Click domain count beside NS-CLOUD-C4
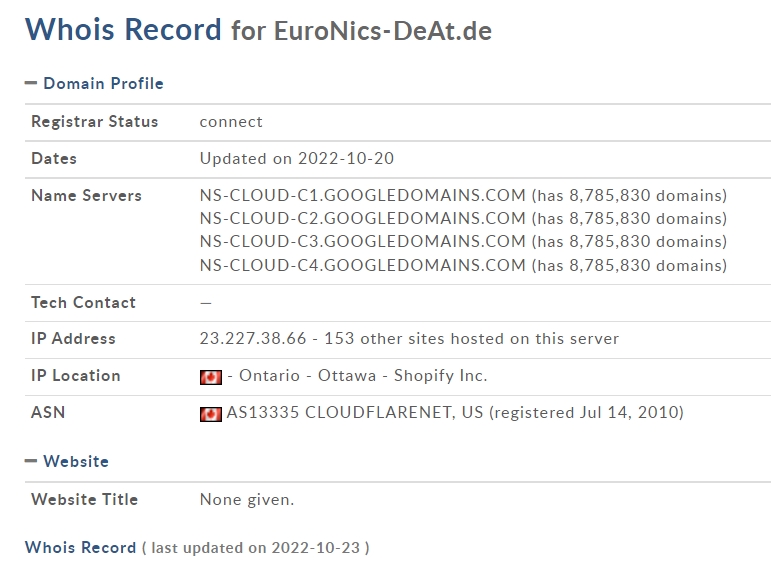771x564 pixels. tap(629, 265)
